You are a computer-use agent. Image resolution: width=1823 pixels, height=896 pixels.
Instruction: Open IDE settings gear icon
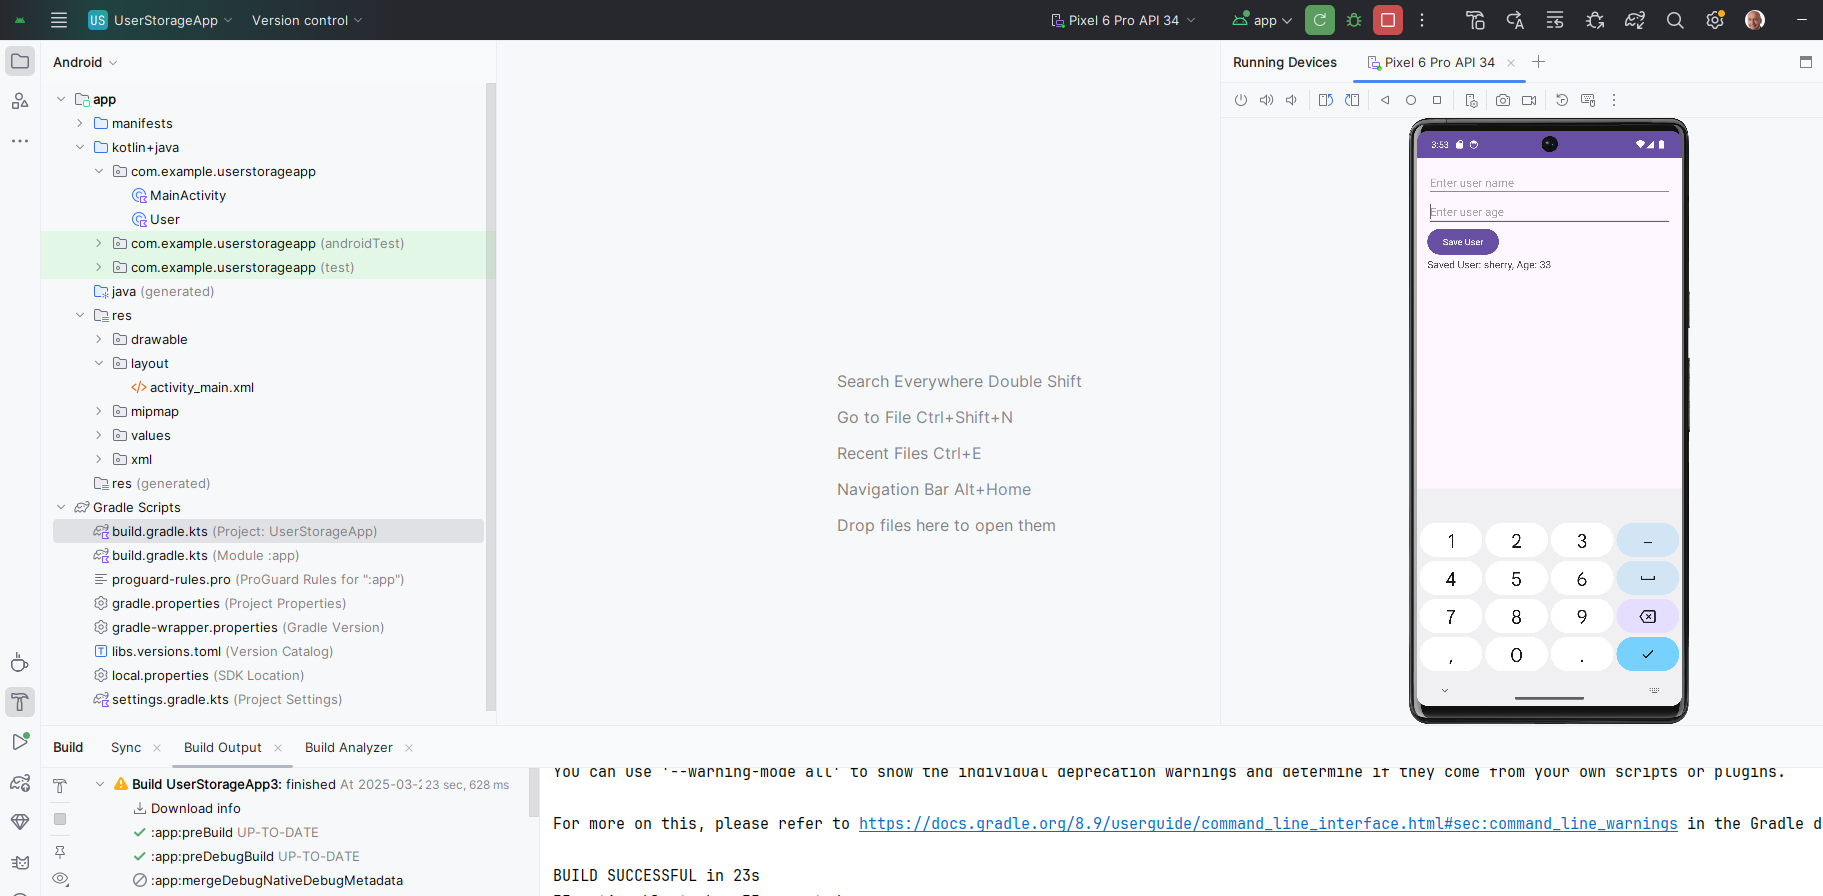[1715, 20]
